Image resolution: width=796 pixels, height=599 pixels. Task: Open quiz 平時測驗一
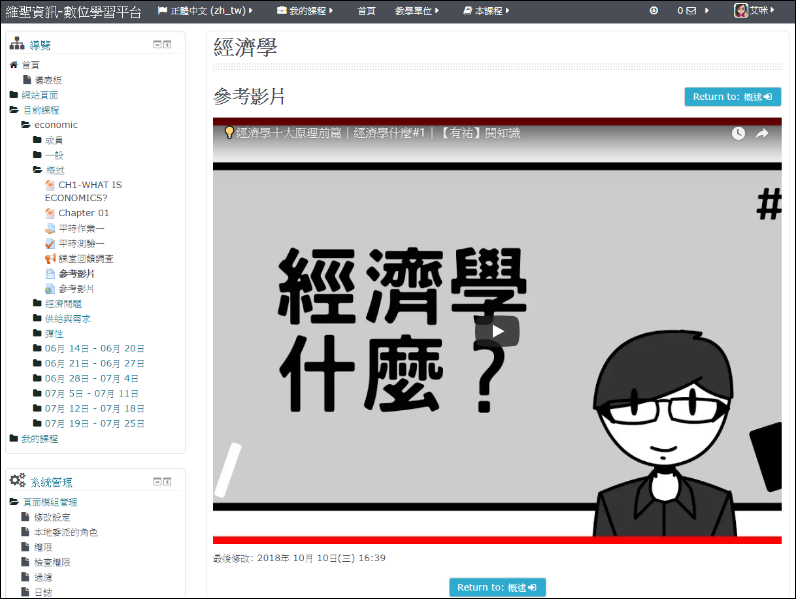click(x=81, y=244)
